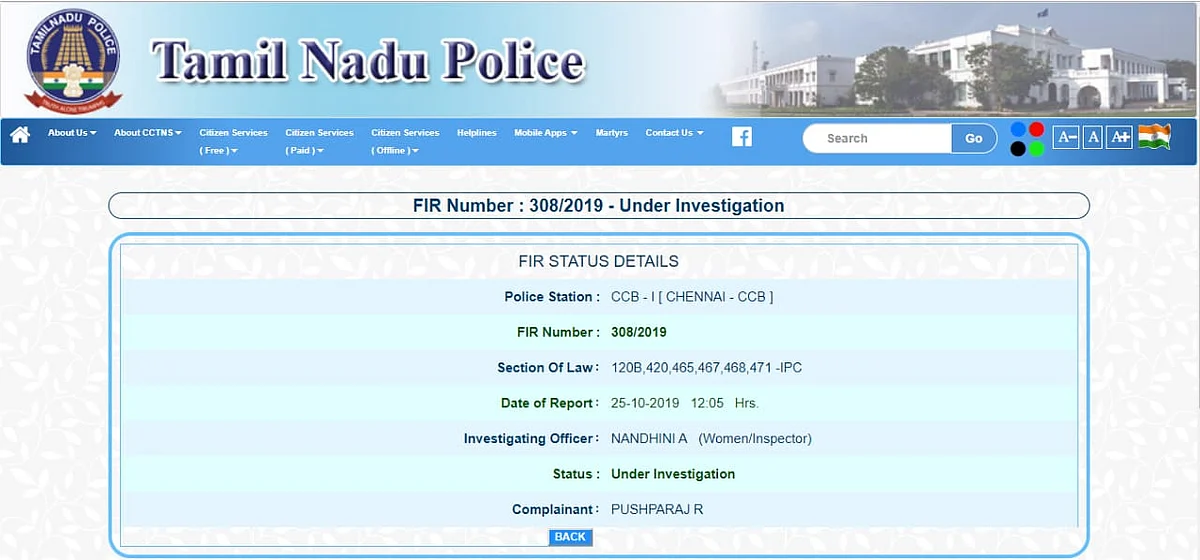
Task: Select the Police Station label
Action: coord(552,297)
